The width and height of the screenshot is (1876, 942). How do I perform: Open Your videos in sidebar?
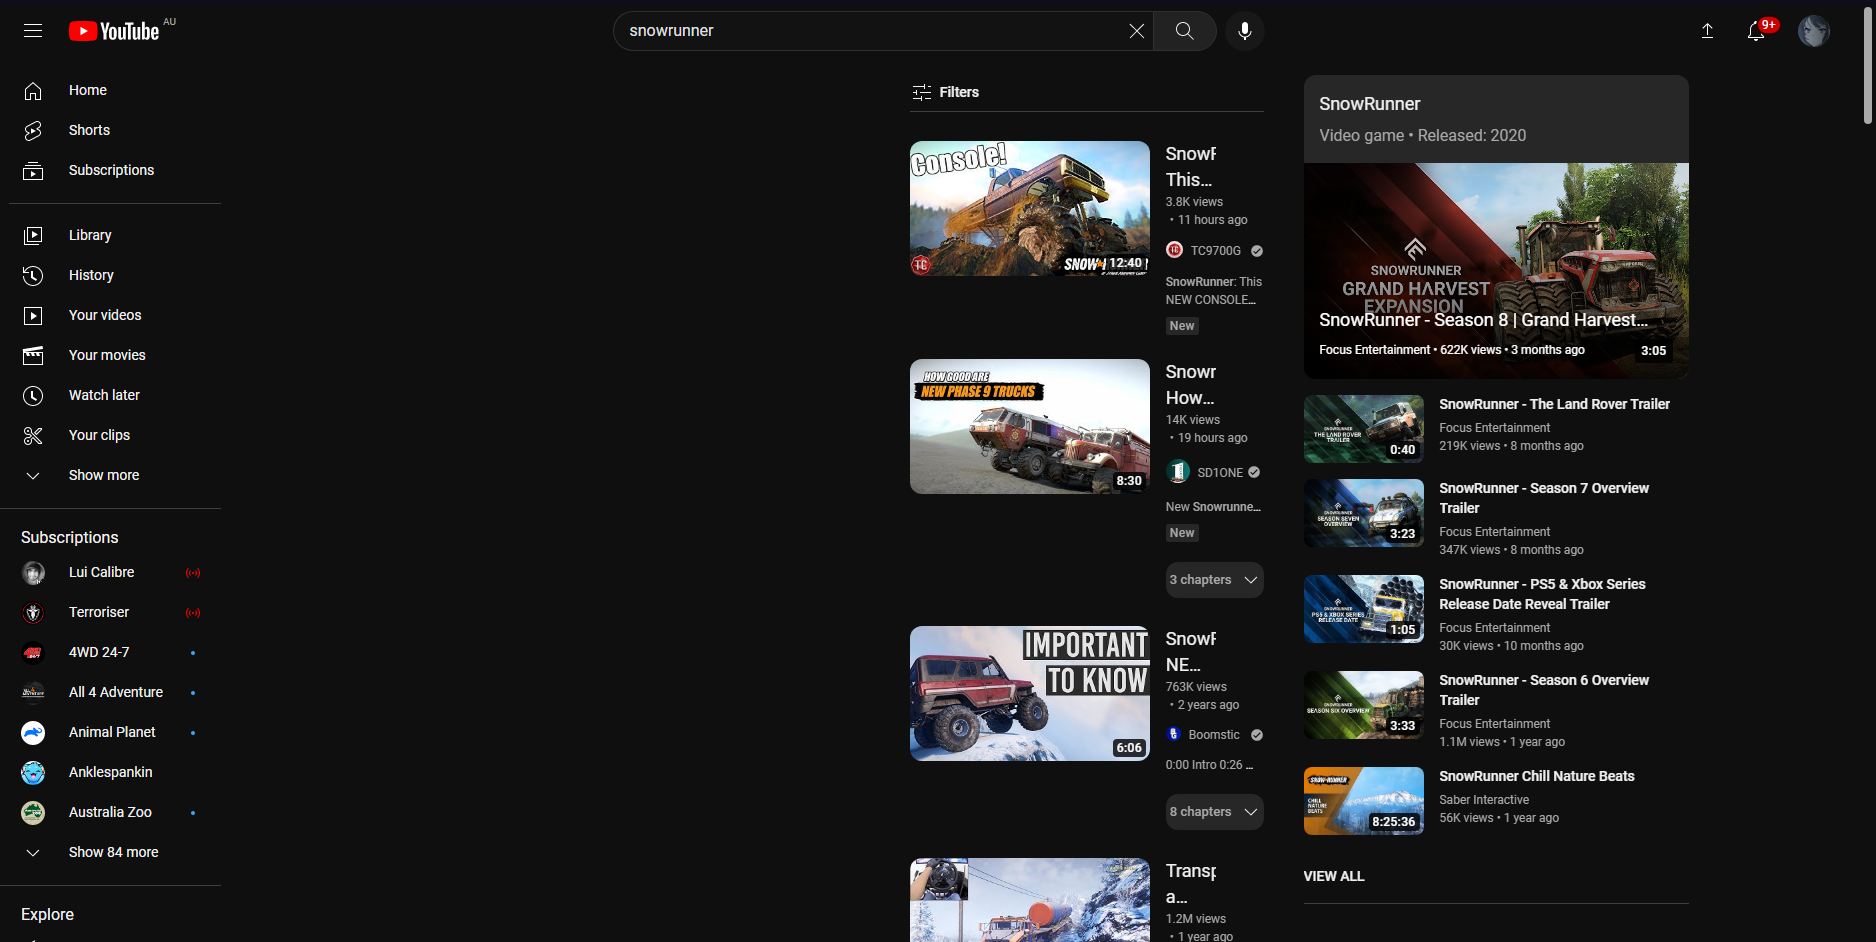coord(115,315)
